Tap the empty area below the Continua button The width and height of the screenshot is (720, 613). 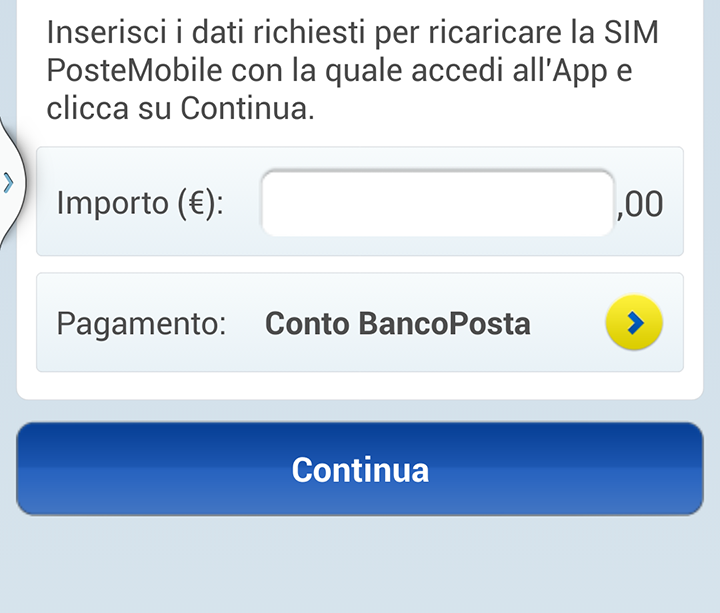point(360,565)
